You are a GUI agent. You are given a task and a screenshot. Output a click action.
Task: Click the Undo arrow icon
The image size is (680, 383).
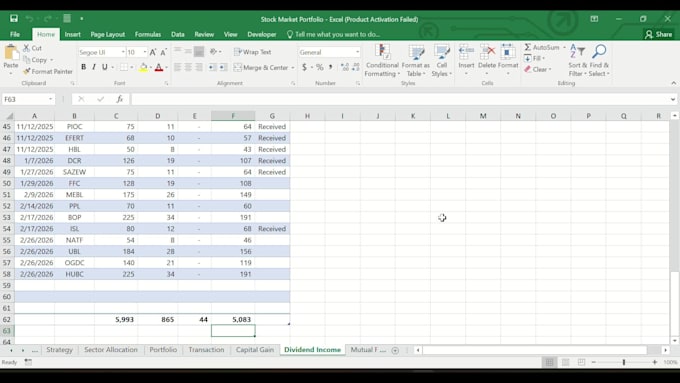[x=29, y=19]
